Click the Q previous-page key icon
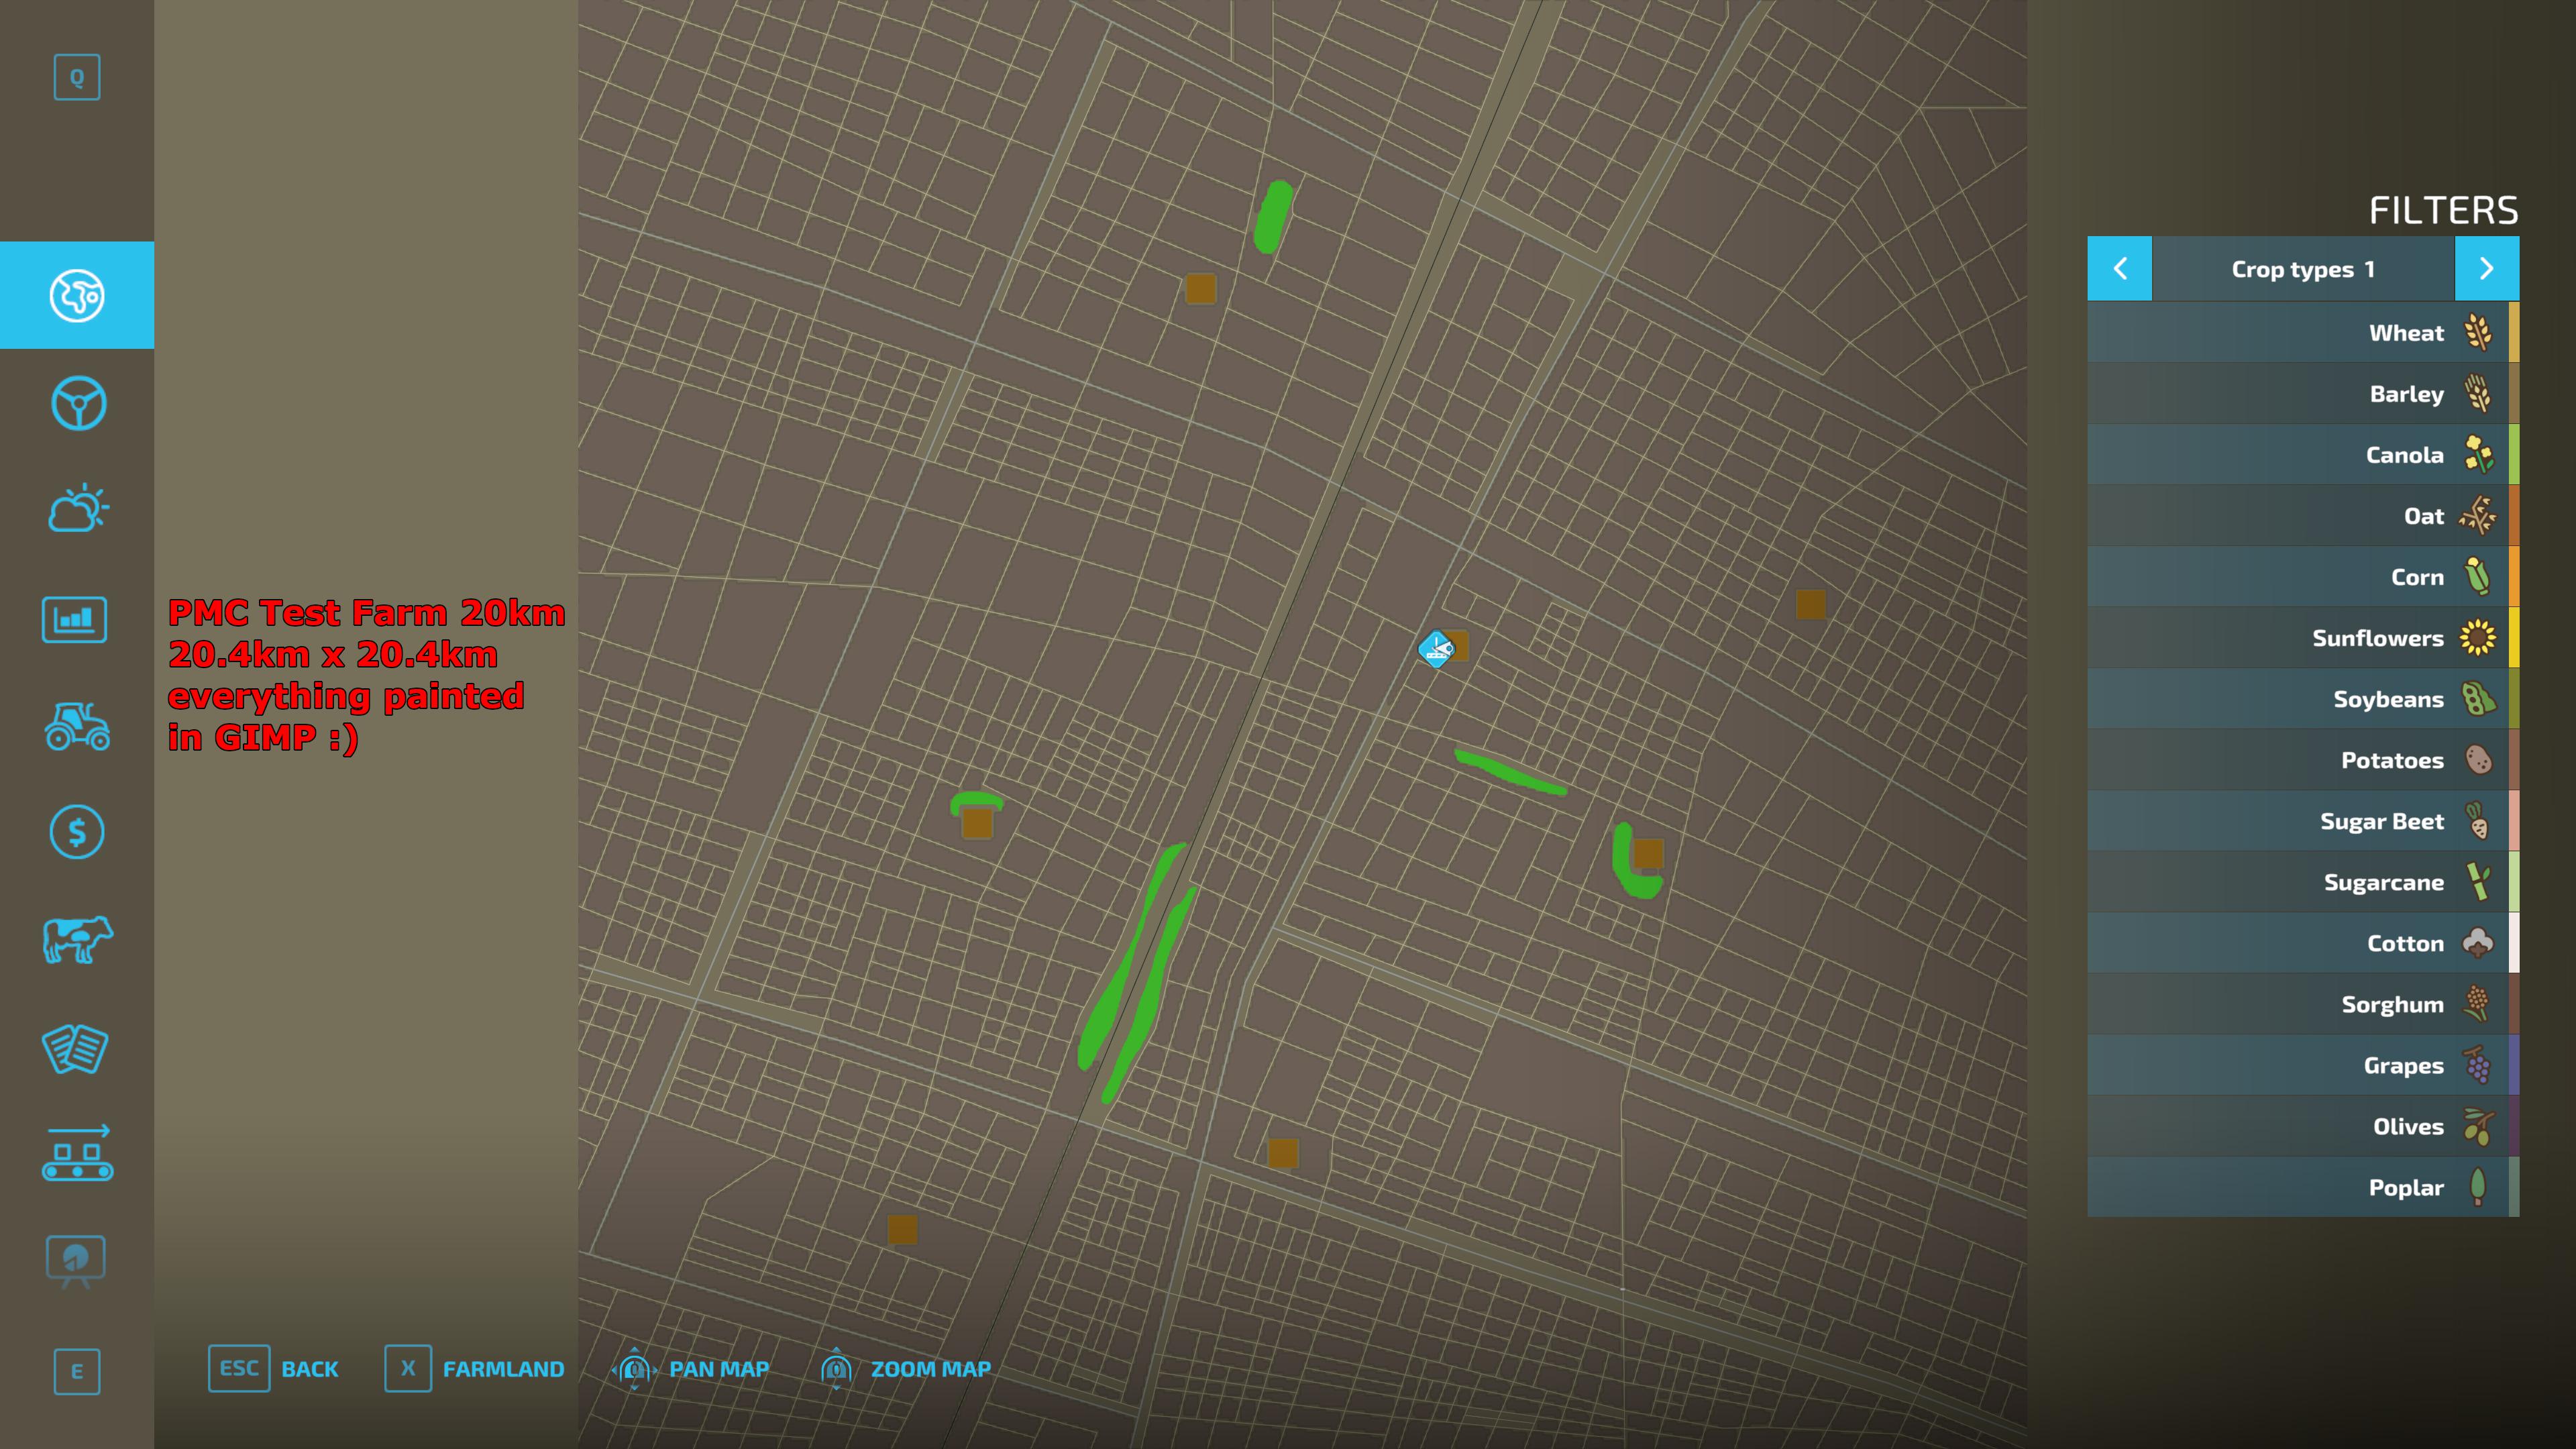 77,77
